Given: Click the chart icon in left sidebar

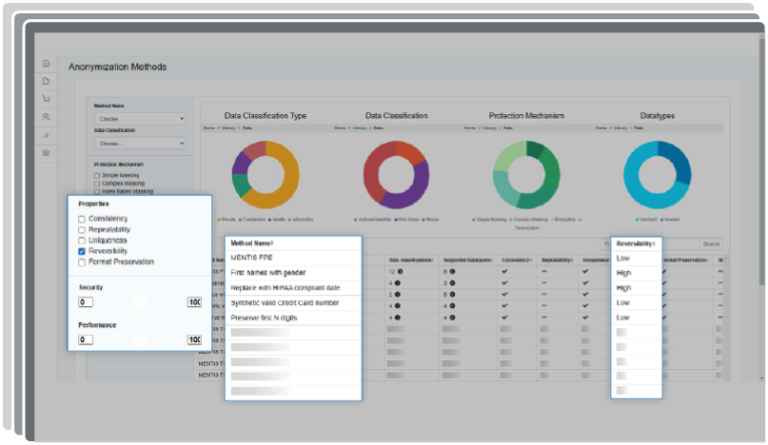Looking at the screenshot, I should (x=46, y=134).
